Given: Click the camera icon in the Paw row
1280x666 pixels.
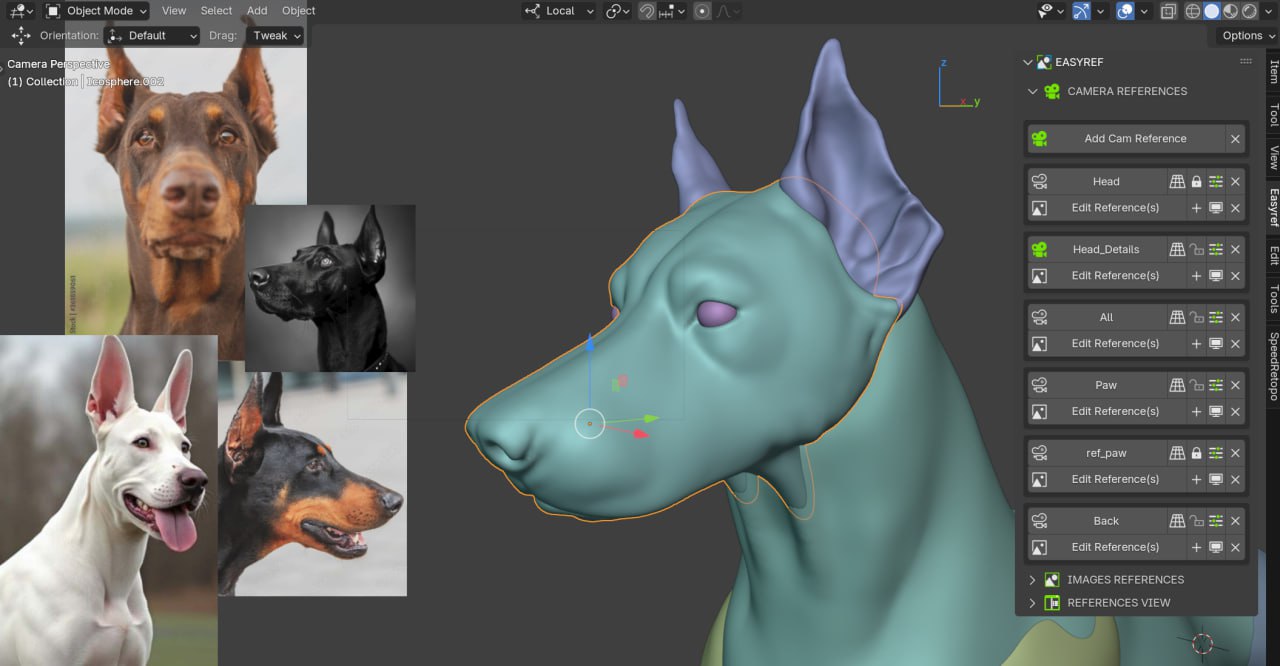Looking at the screenshot, I should coord(1039,386).
